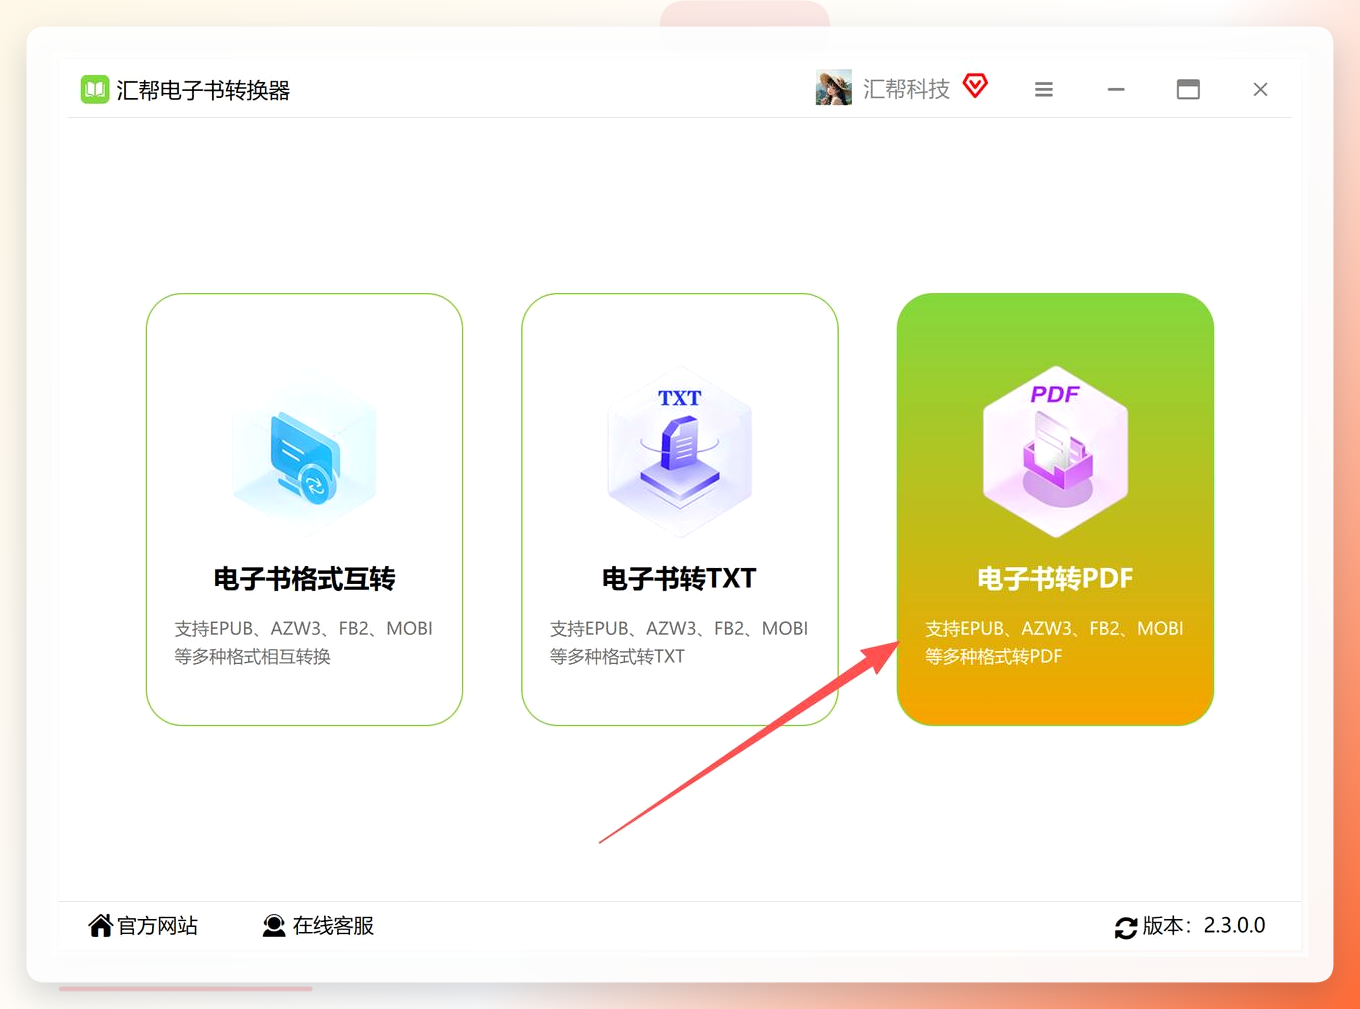Choose the 电子书转PDF title
This screenshot has width=1360, height=1009.
pos(1056,578)
